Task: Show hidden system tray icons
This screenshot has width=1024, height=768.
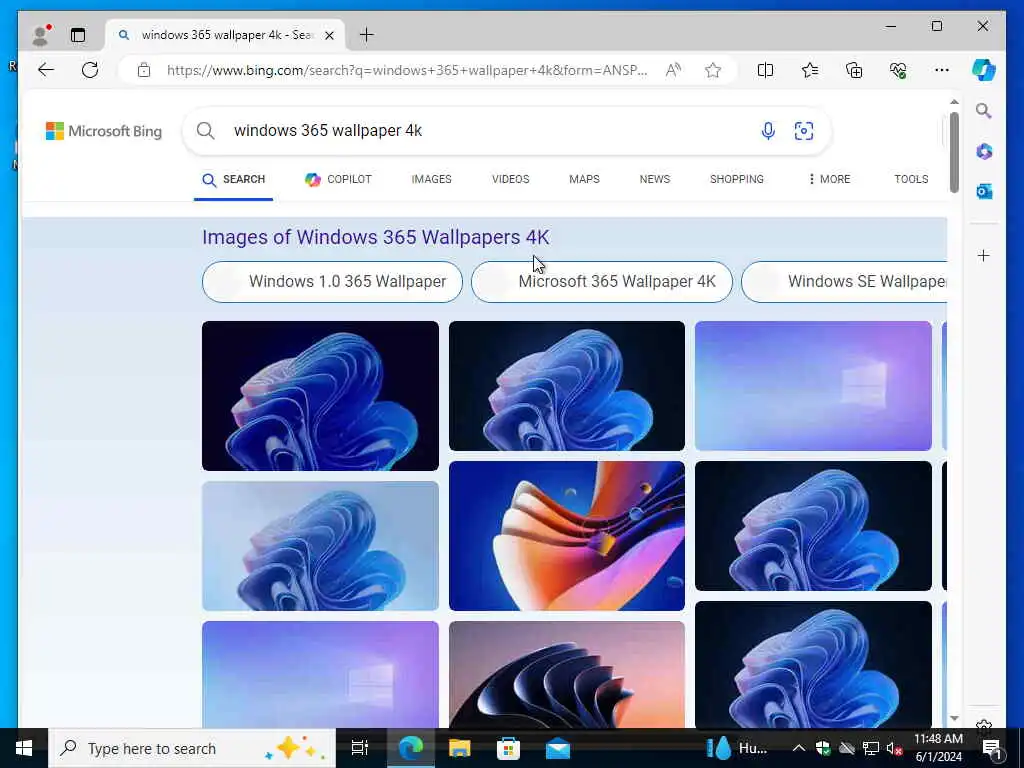Action: point(799,748)
